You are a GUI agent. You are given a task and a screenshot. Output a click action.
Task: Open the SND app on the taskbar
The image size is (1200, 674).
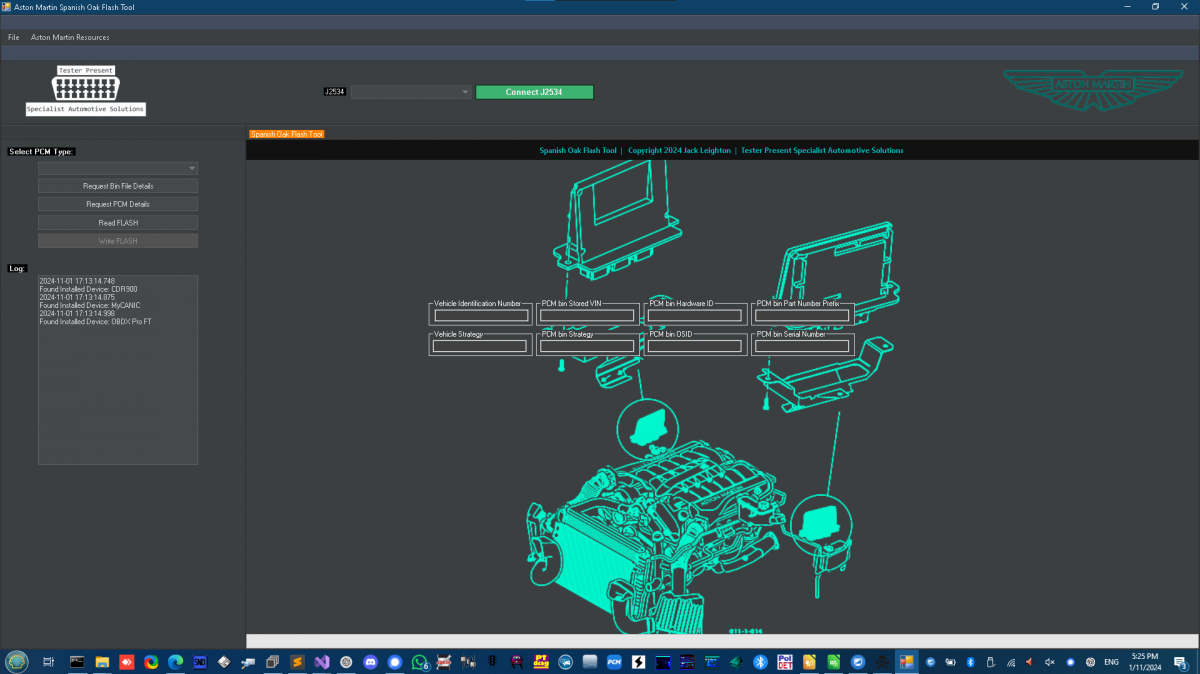(200, 662)
